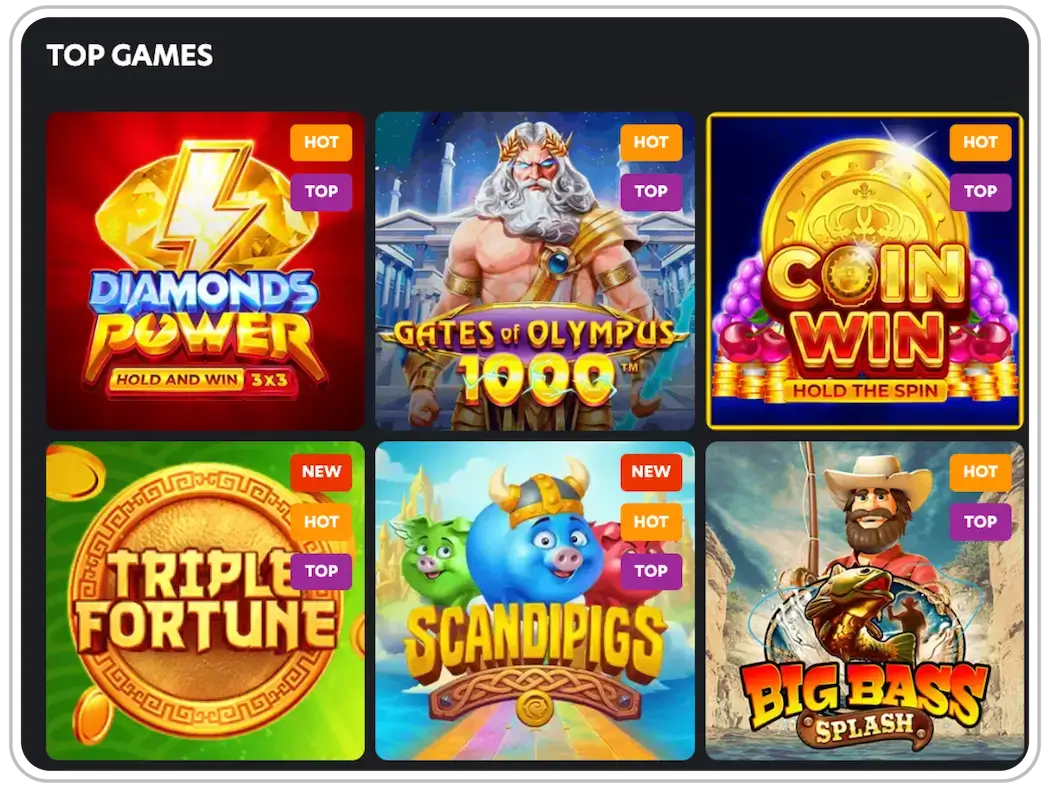Click TOP badge on Coin Win
1050x788 pixels.
(980, 192)
